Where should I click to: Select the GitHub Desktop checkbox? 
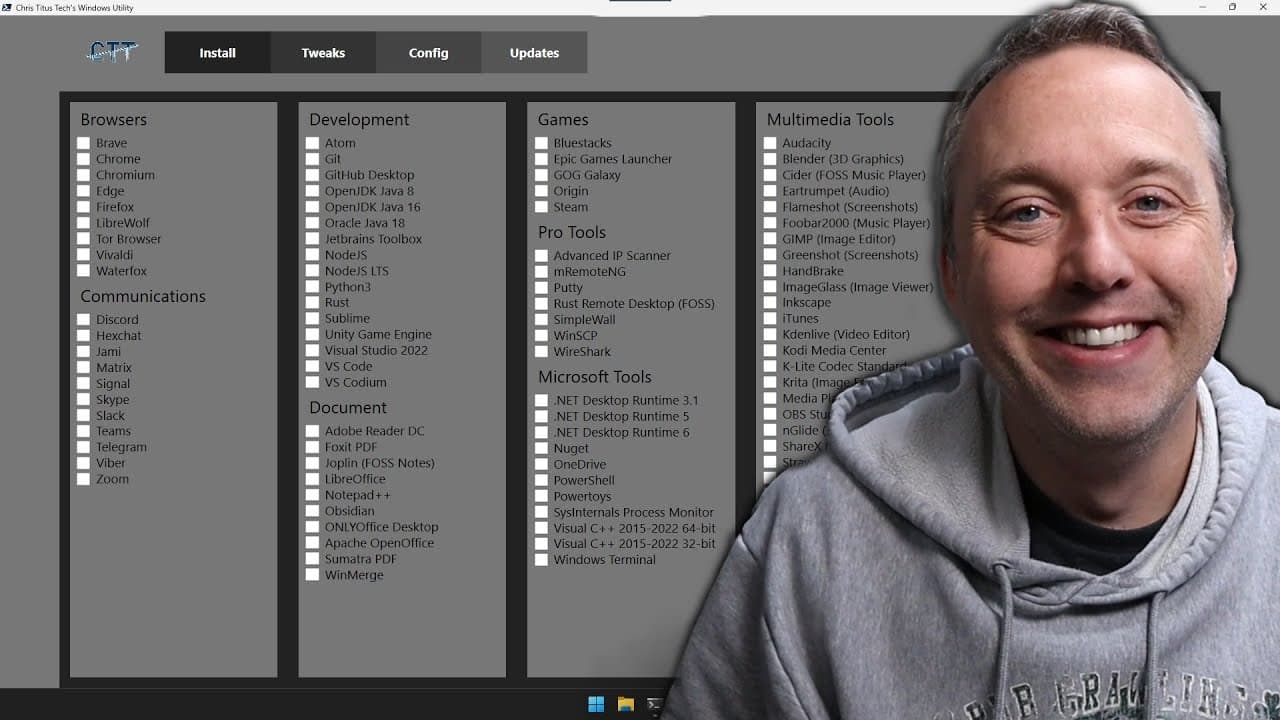tap(313, 175)
